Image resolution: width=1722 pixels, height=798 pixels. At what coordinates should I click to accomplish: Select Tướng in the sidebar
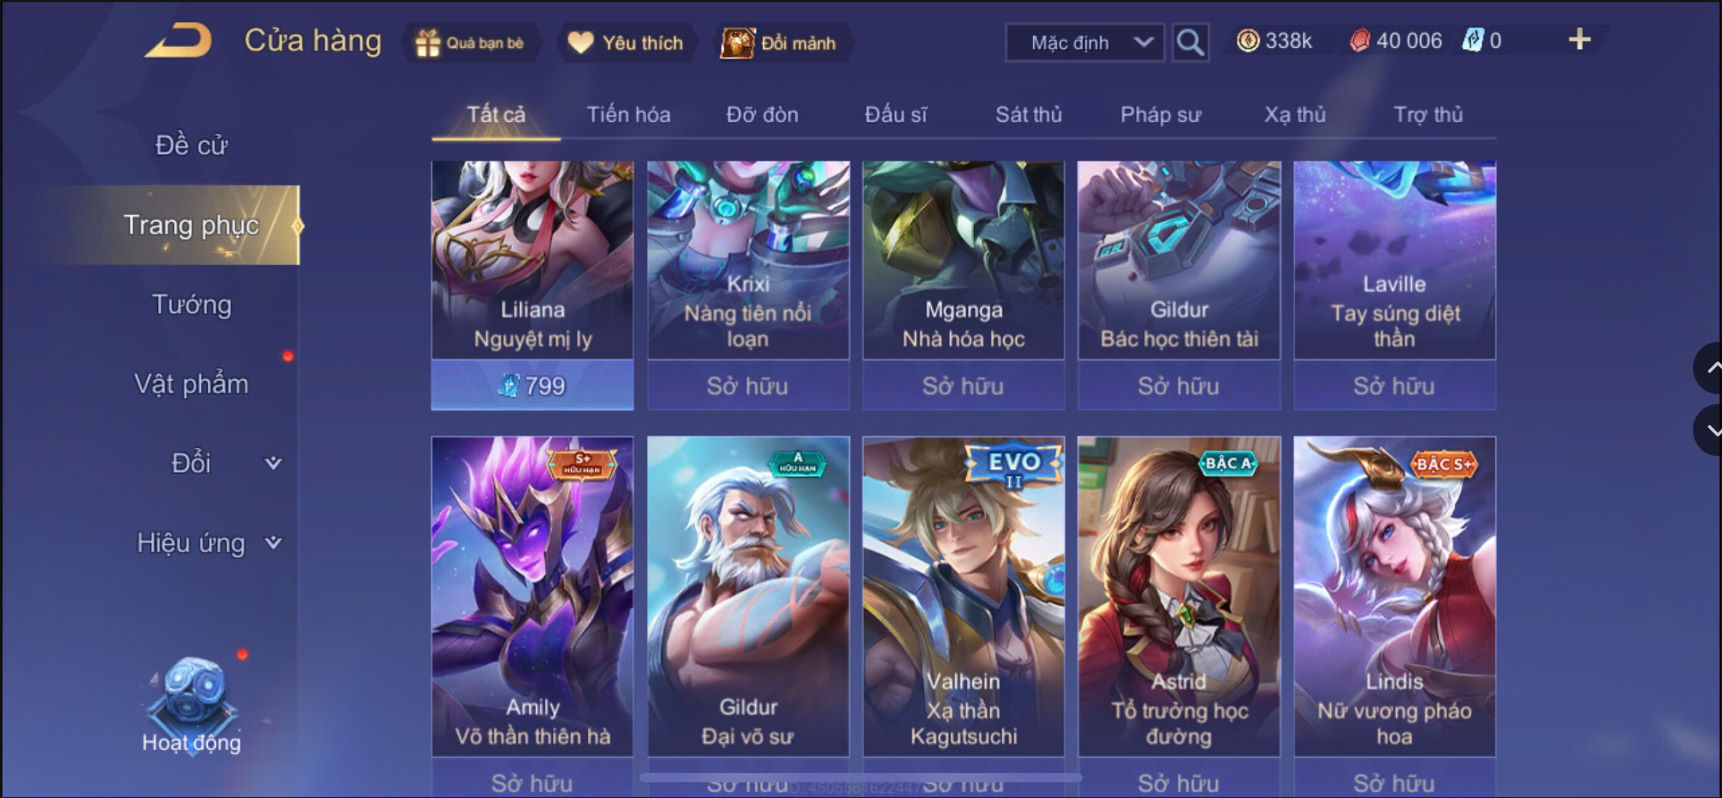[x=191, y=304]
